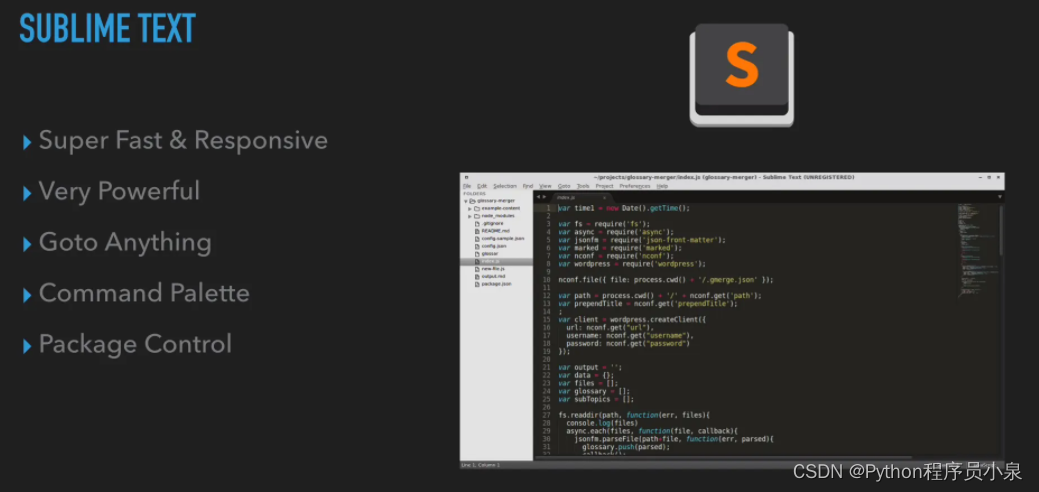Click the 'fs.readdir(path, function' code line
1039x492 pixels.
pyautogui.click(x=634, y=415)
